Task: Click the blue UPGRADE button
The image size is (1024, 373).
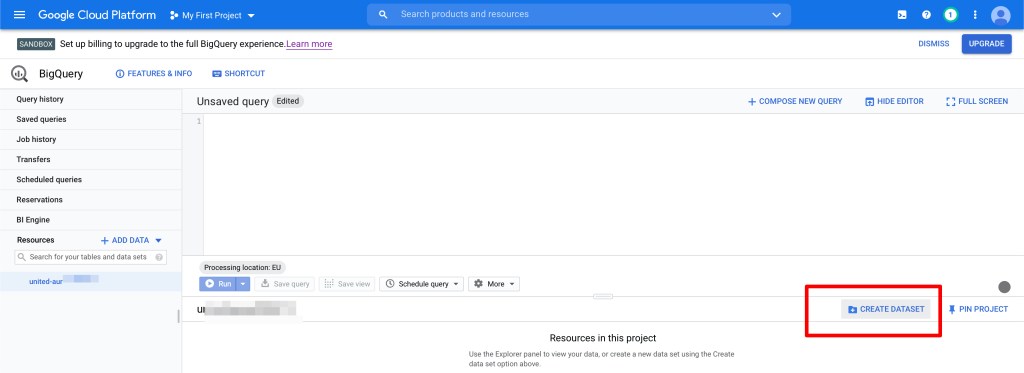Action: click(986, 44)
